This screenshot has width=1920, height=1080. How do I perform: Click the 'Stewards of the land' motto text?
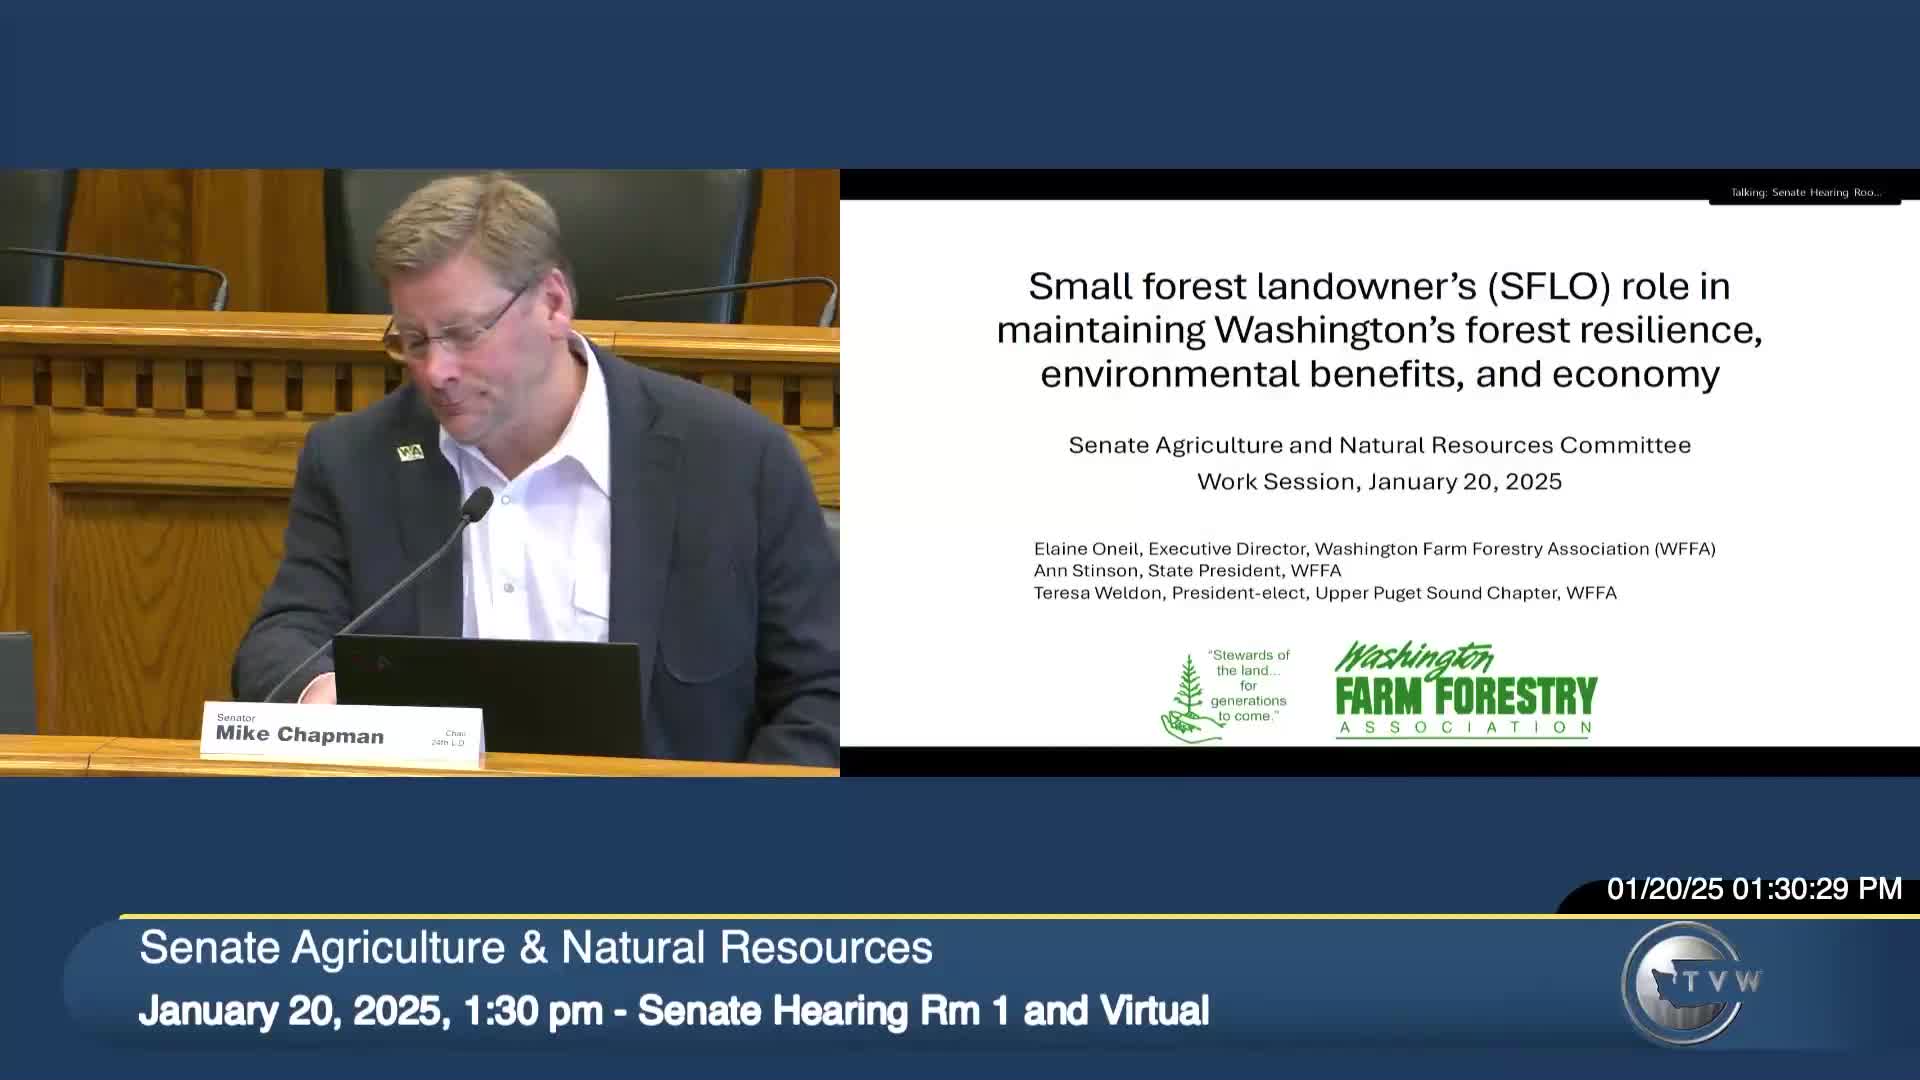[1249, 686]
